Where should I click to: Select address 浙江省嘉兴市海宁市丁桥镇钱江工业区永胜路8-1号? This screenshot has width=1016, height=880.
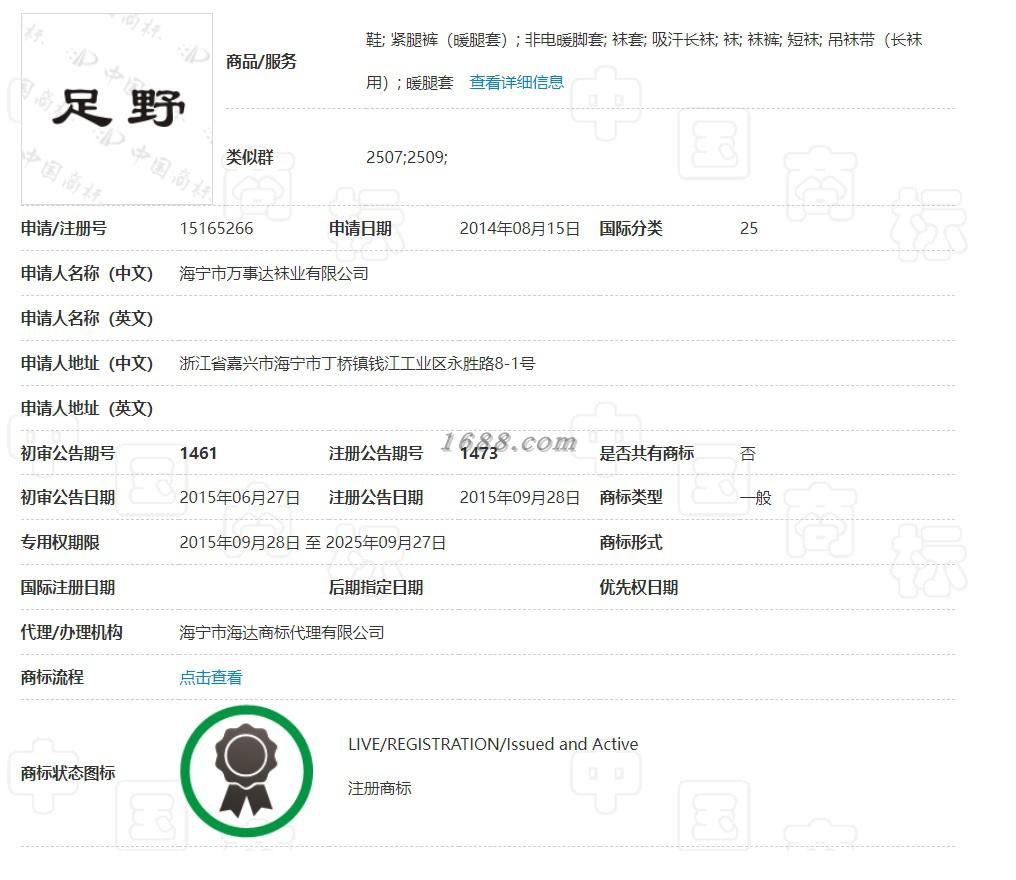coord(357,364)
